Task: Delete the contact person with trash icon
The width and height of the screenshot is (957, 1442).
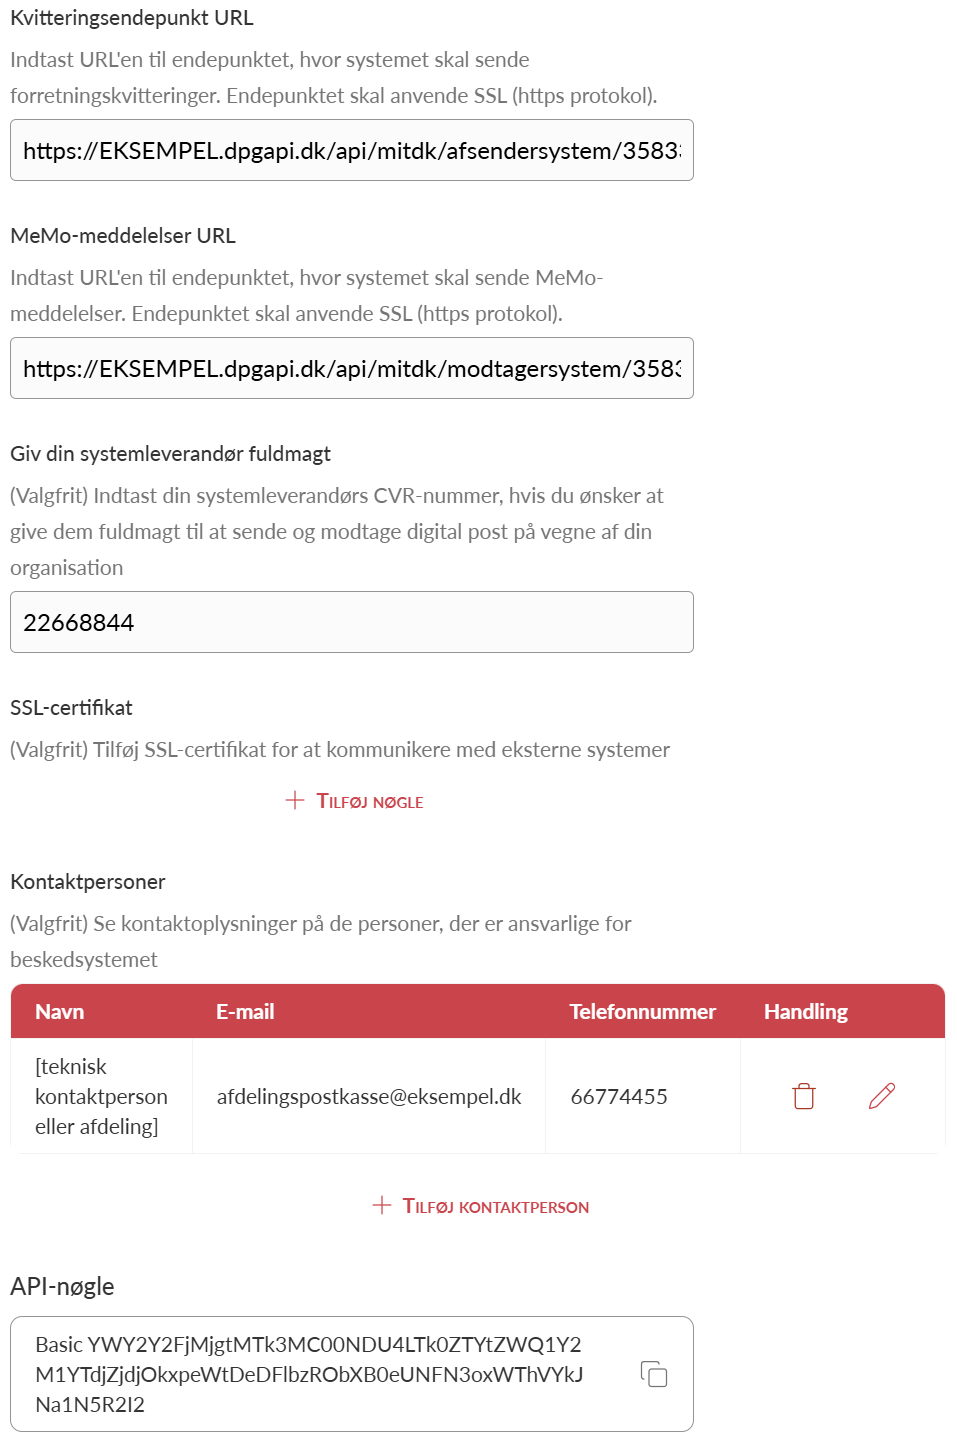Action: [x=804, y=1096]
